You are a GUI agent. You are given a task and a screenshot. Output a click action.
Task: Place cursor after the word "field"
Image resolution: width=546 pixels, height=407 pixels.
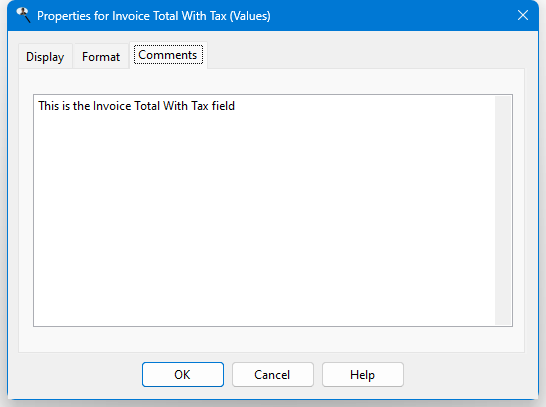click(236, 106)
